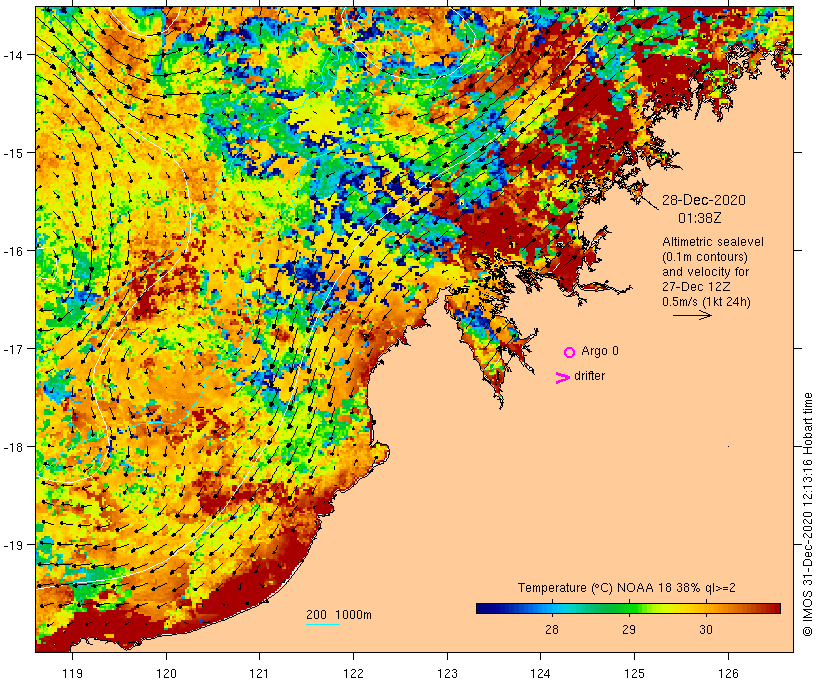Click the '200 1000m' depth contour label
820x680 pixels.
pos(339,615)
